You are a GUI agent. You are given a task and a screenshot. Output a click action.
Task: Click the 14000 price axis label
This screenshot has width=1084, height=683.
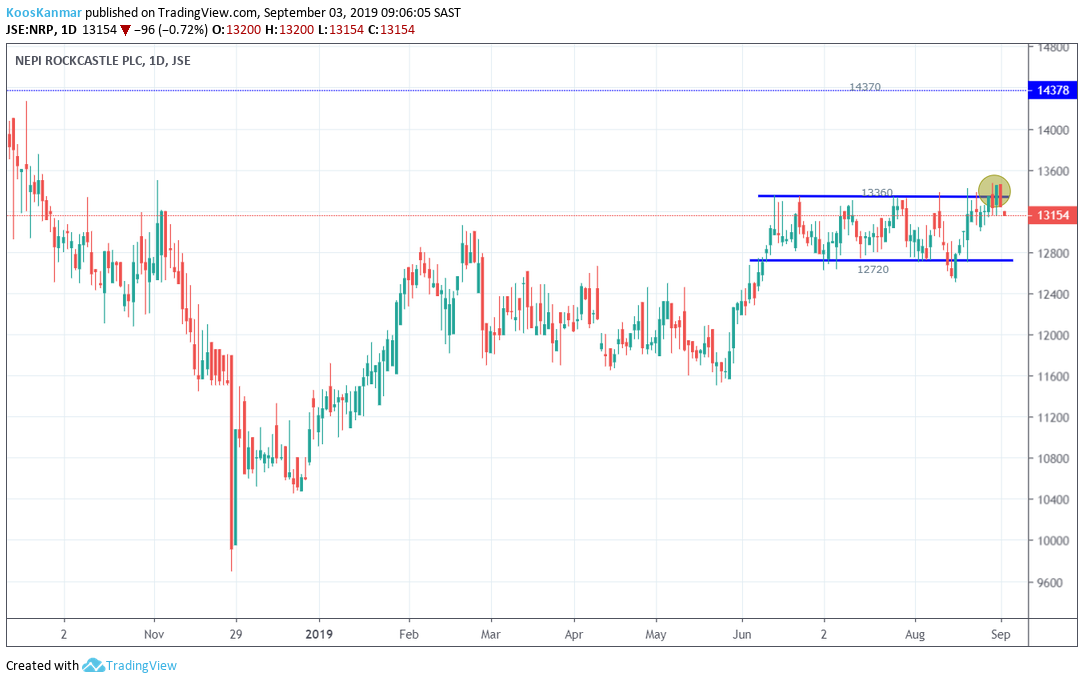point(1052,130)
